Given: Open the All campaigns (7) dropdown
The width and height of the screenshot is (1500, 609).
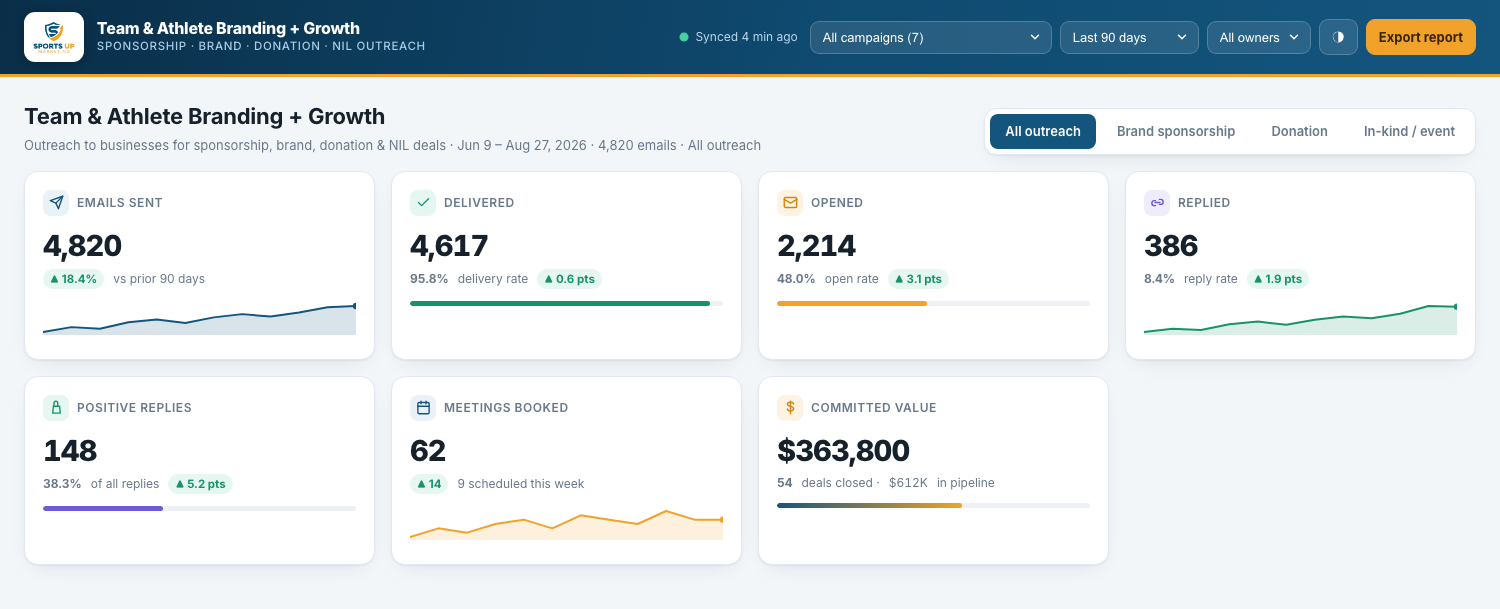Looking at the screenshot, I should 930,37.
